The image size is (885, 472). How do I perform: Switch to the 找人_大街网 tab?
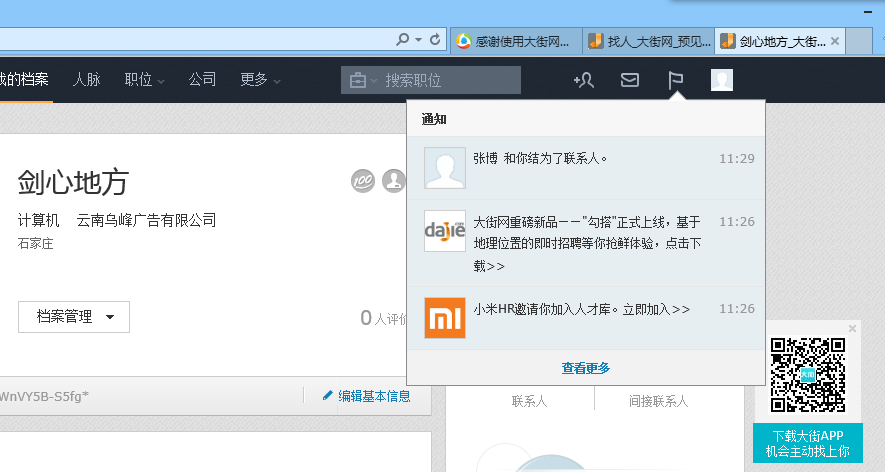click(649, 41)
